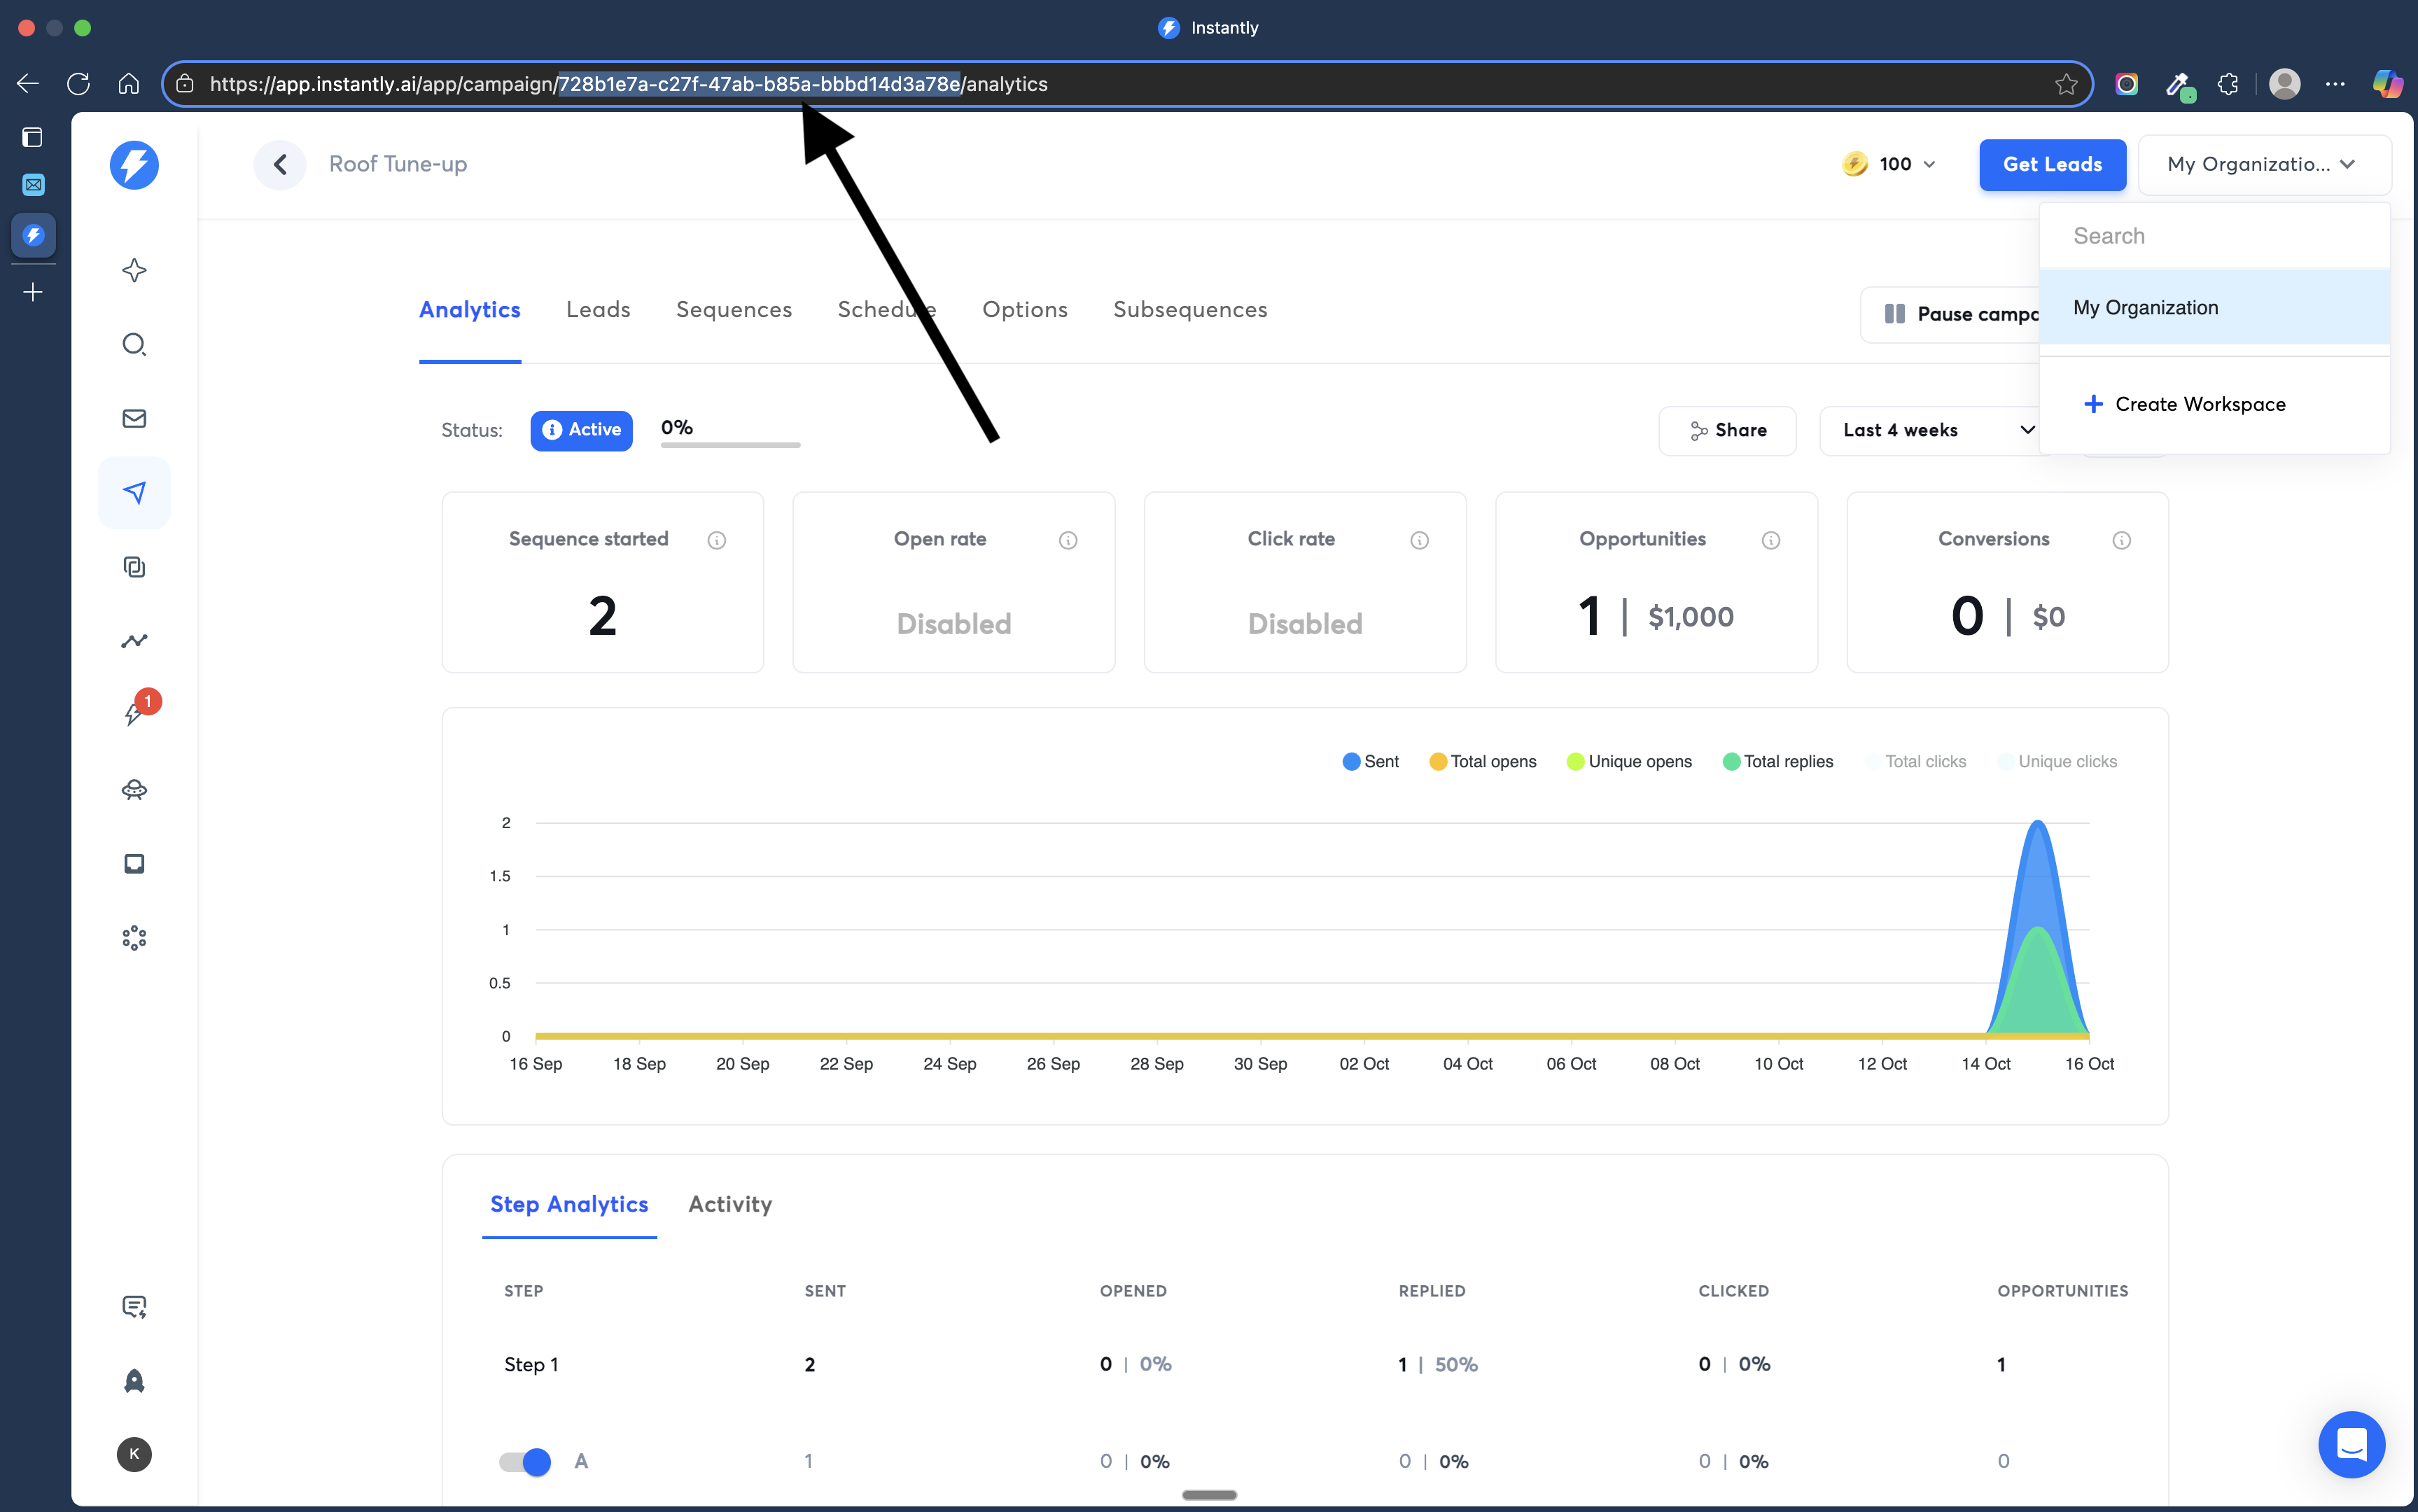2418x1512 pixels.
Task: Disable step variant A with its toggle
Action: tap(522, 1461)
